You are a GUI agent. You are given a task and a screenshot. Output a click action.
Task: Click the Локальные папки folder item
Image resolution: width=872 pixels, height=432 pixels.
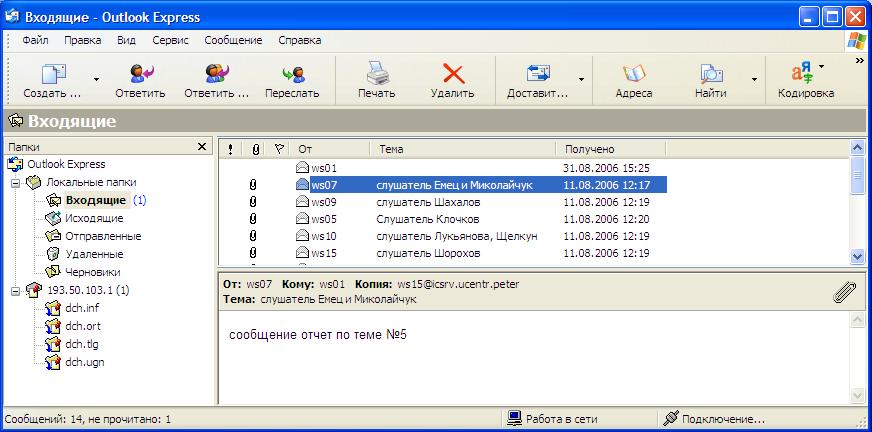[91, 182]
